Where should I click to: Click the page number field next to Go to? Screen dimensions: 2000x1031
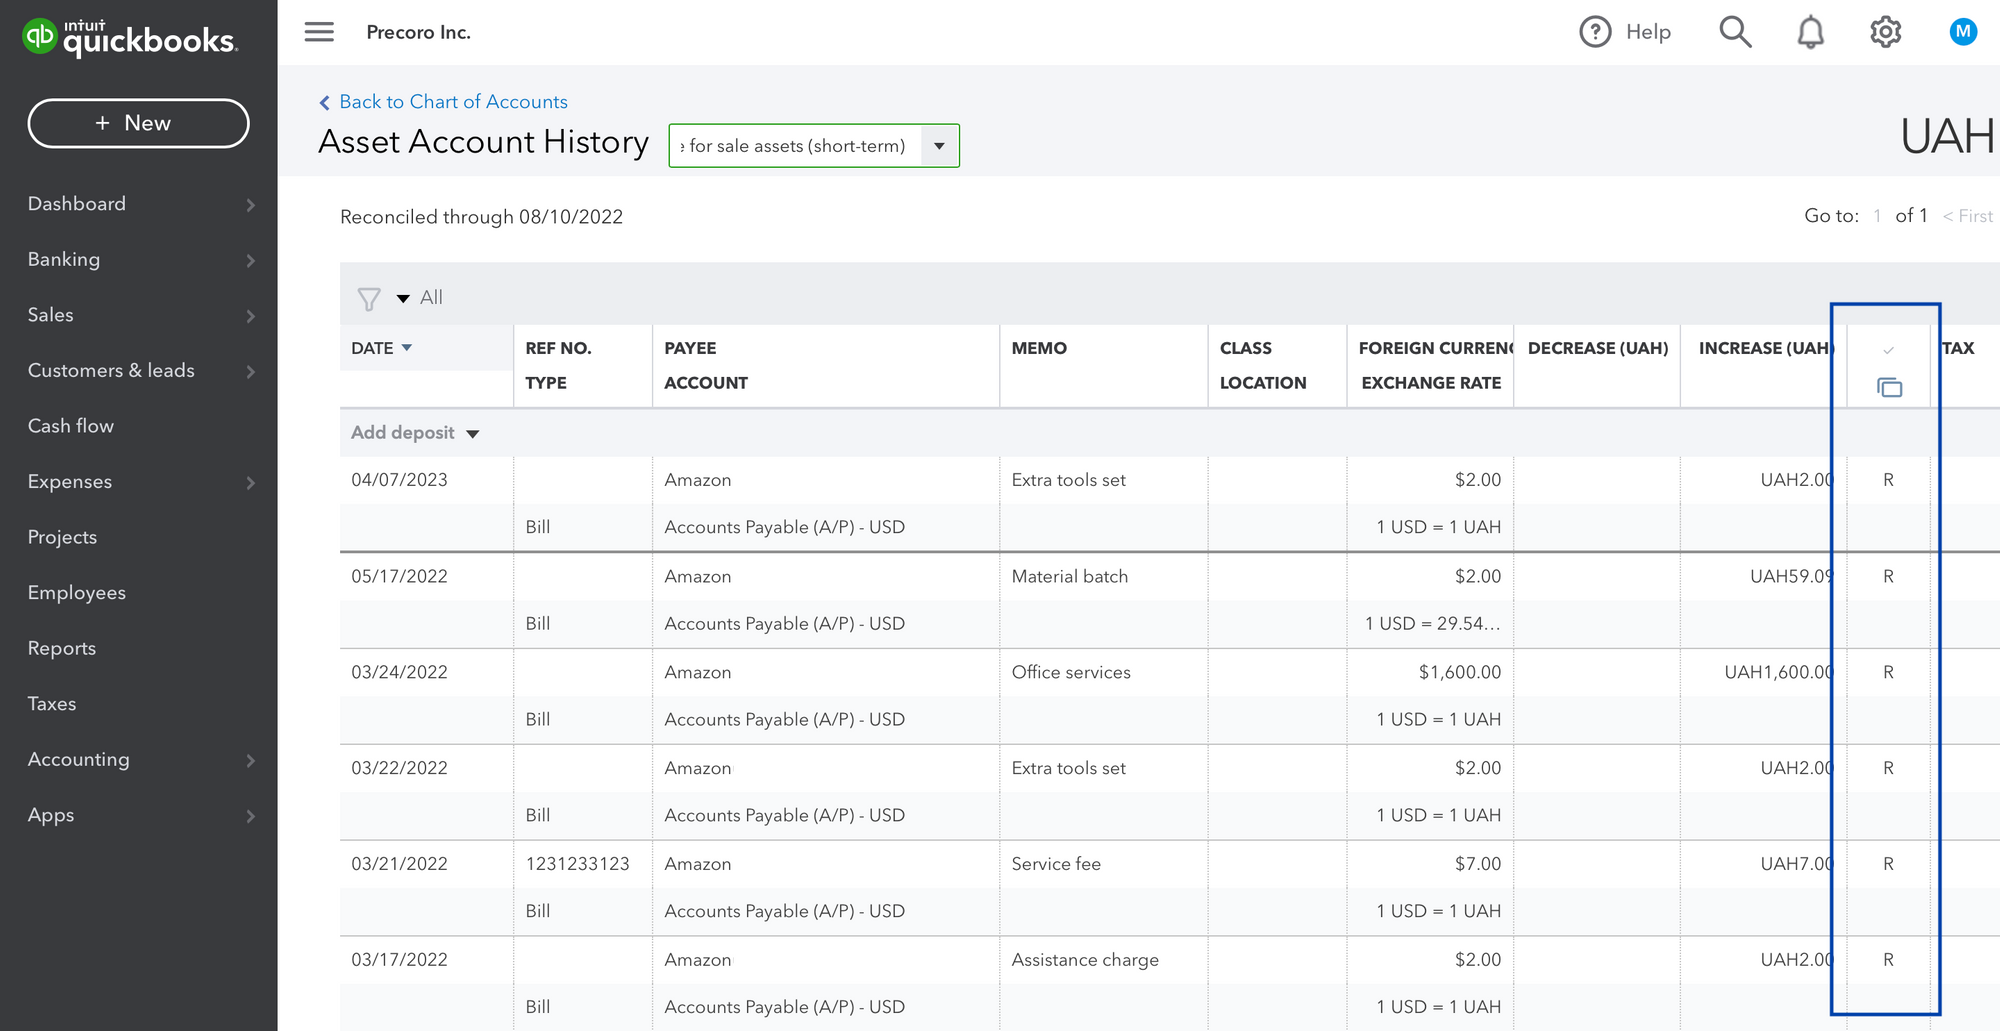(1878, 216)
